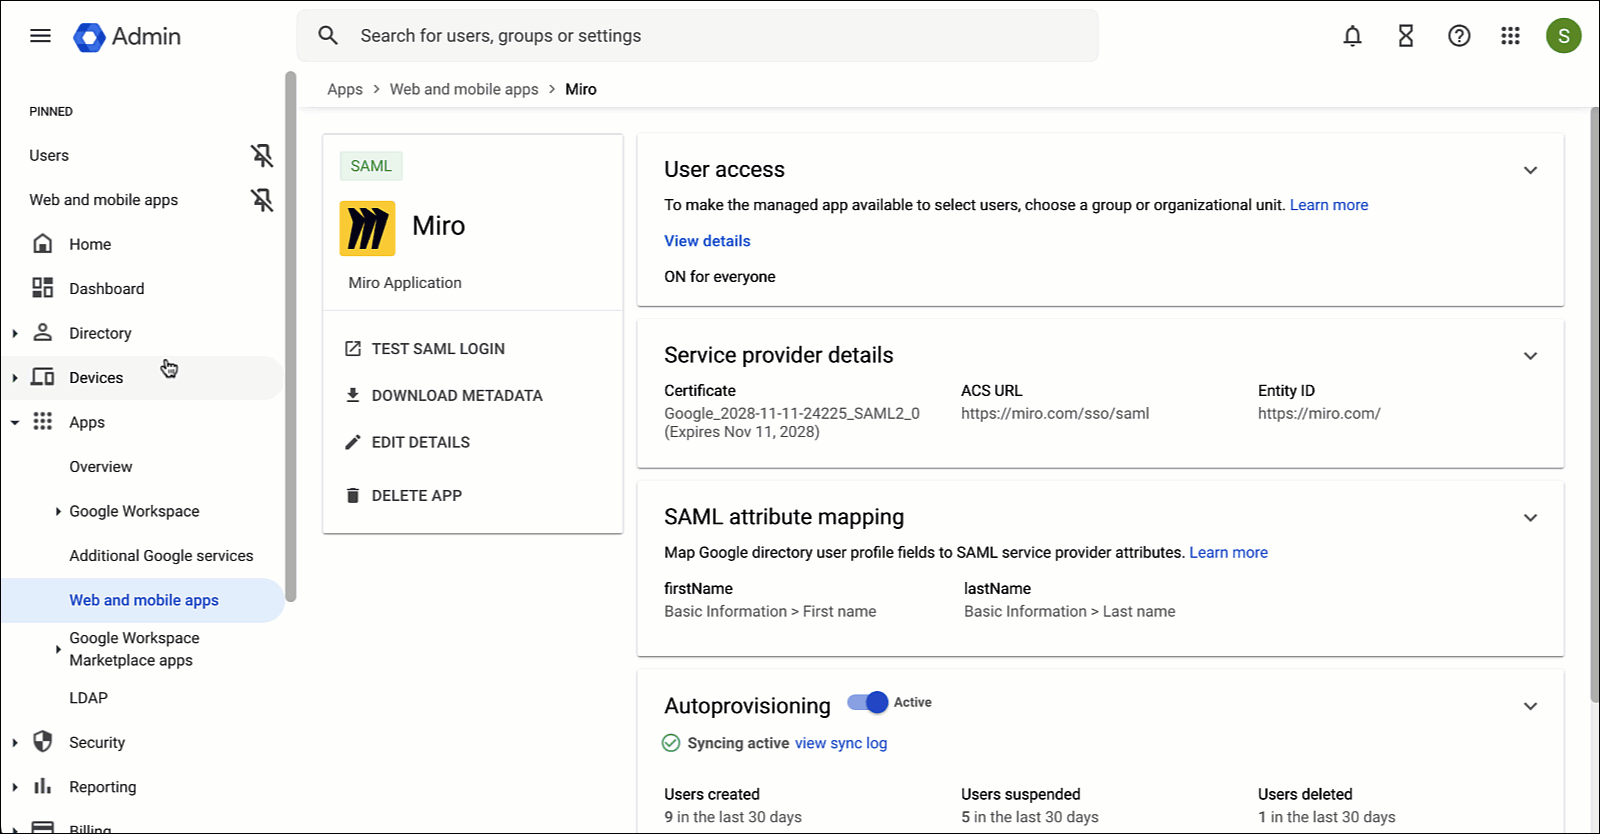Click the Security shield icon
1600x834 pixels.
43,741
